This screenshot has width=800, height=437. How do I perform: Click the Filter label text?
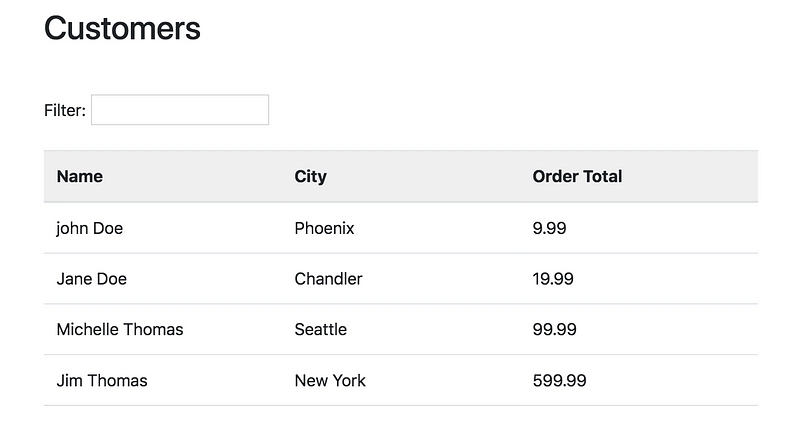tap(65, 110)
